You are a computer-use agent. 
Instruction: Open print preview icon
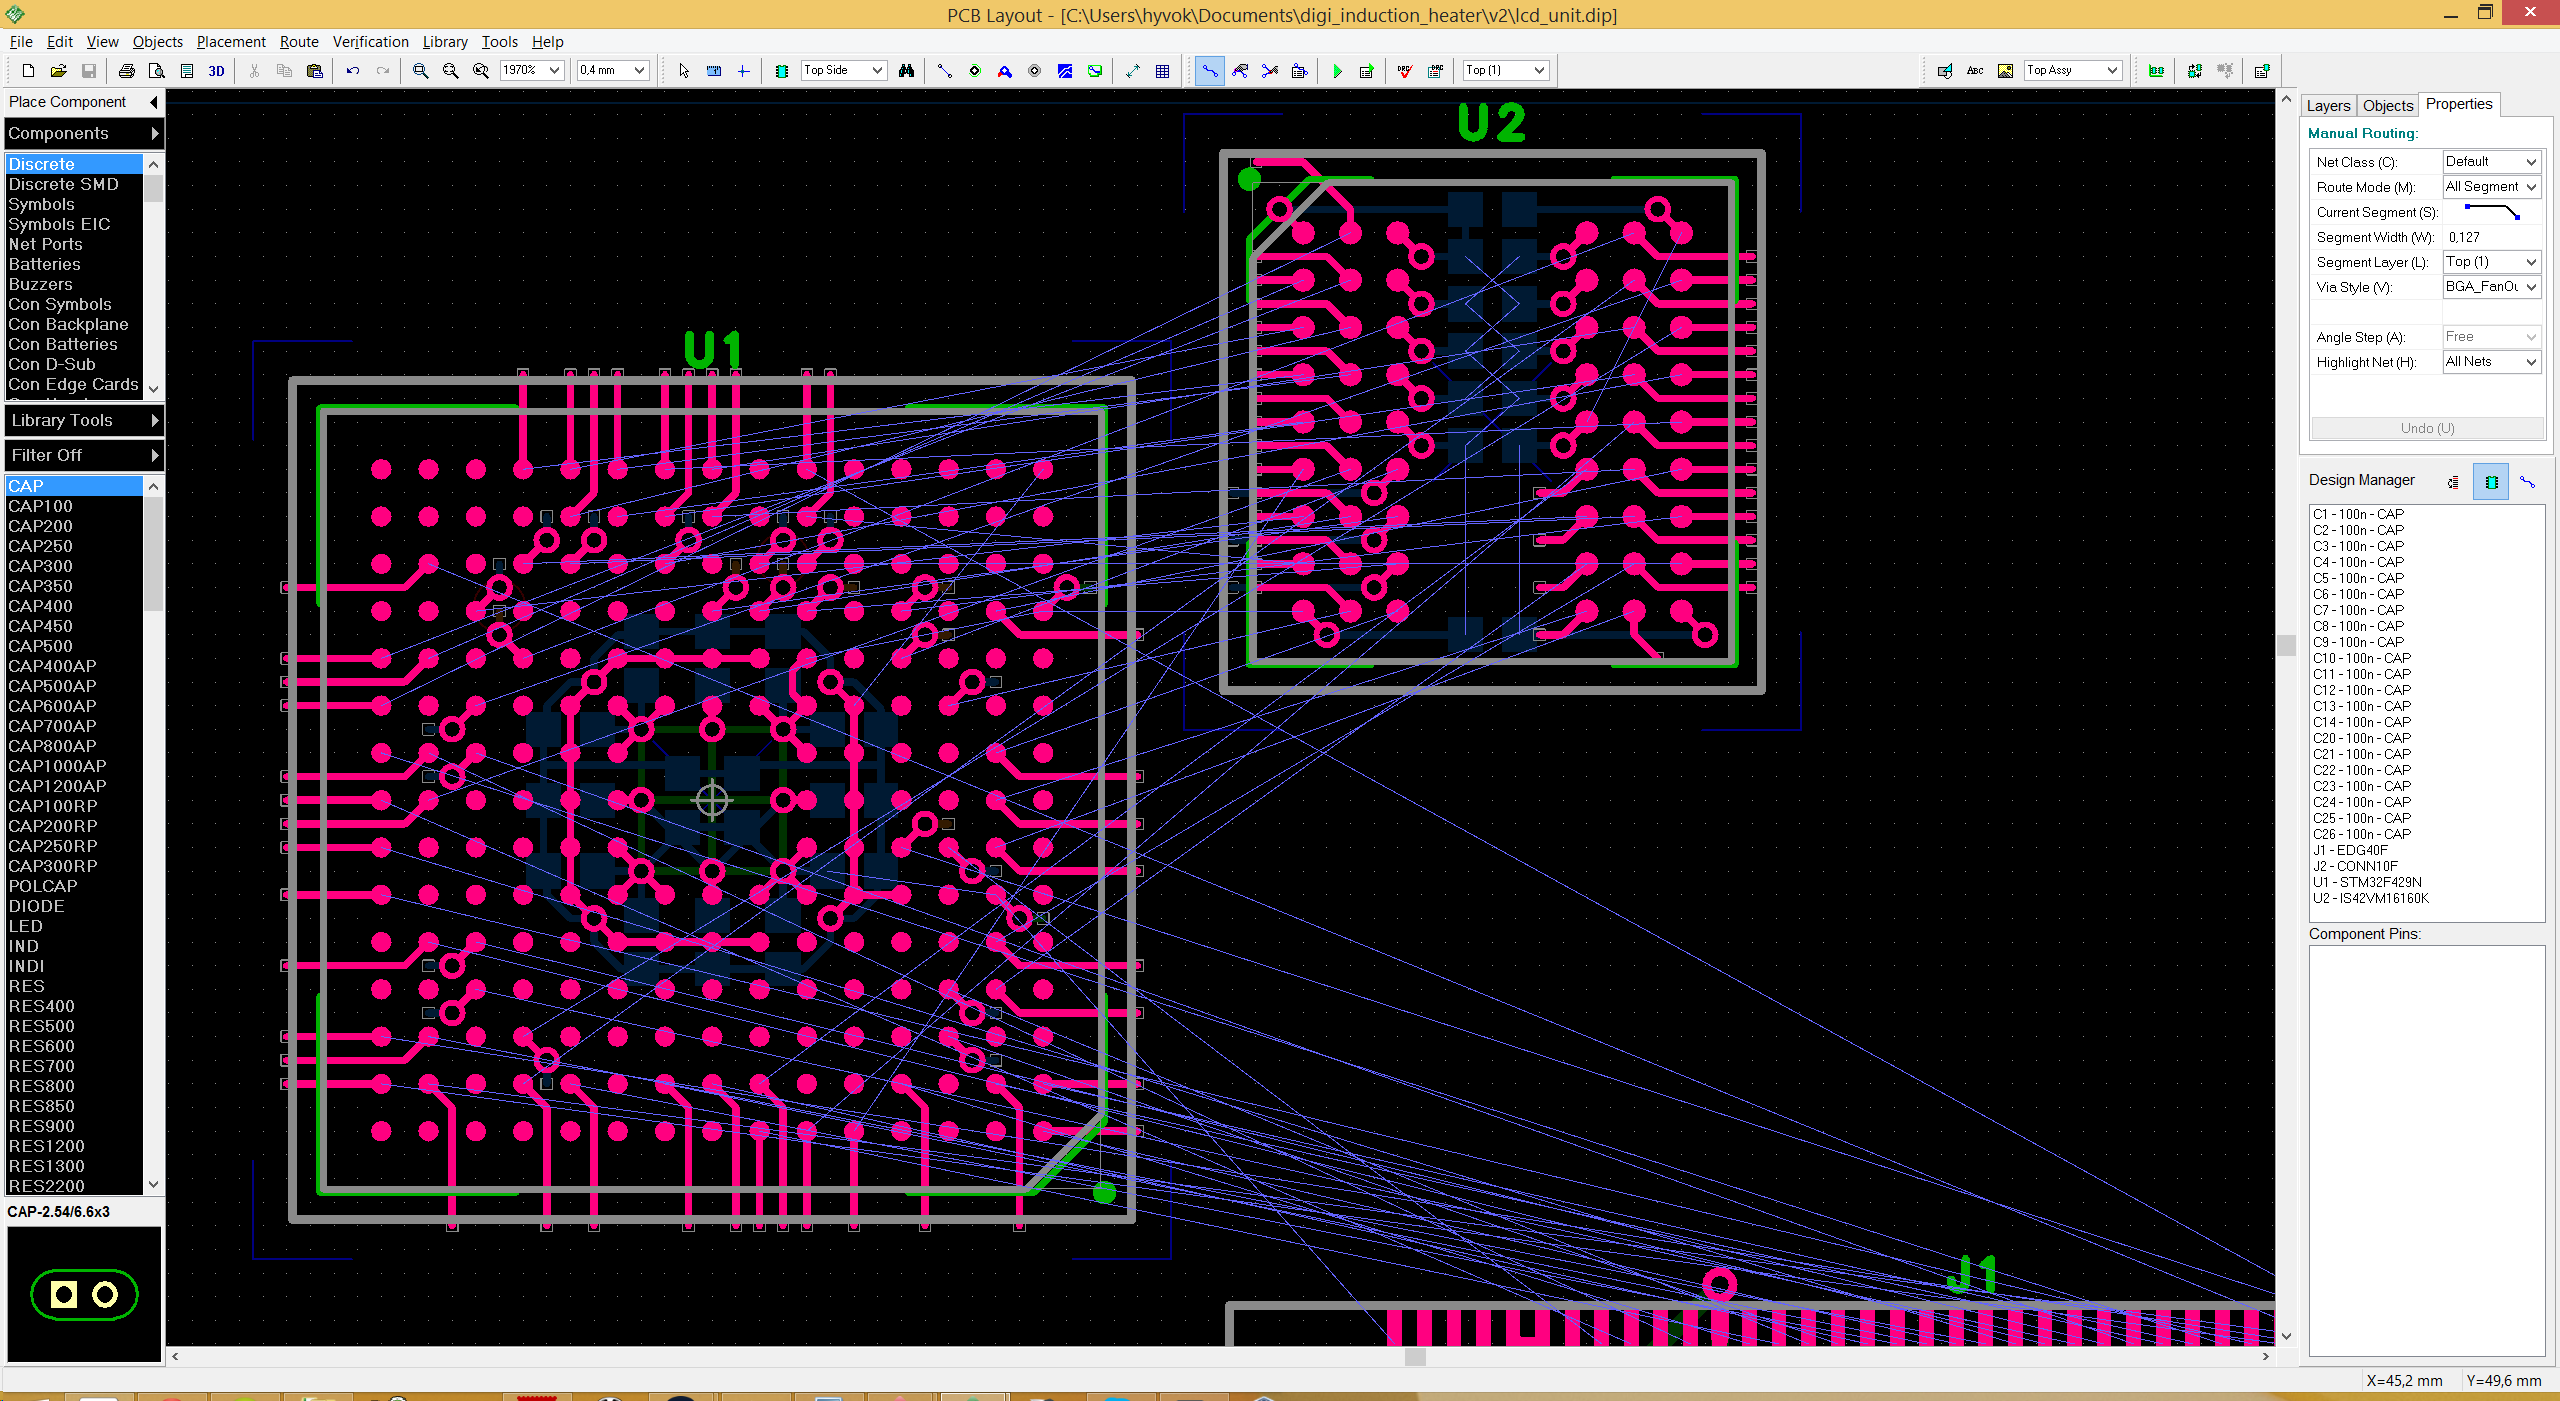click(157, 70)
